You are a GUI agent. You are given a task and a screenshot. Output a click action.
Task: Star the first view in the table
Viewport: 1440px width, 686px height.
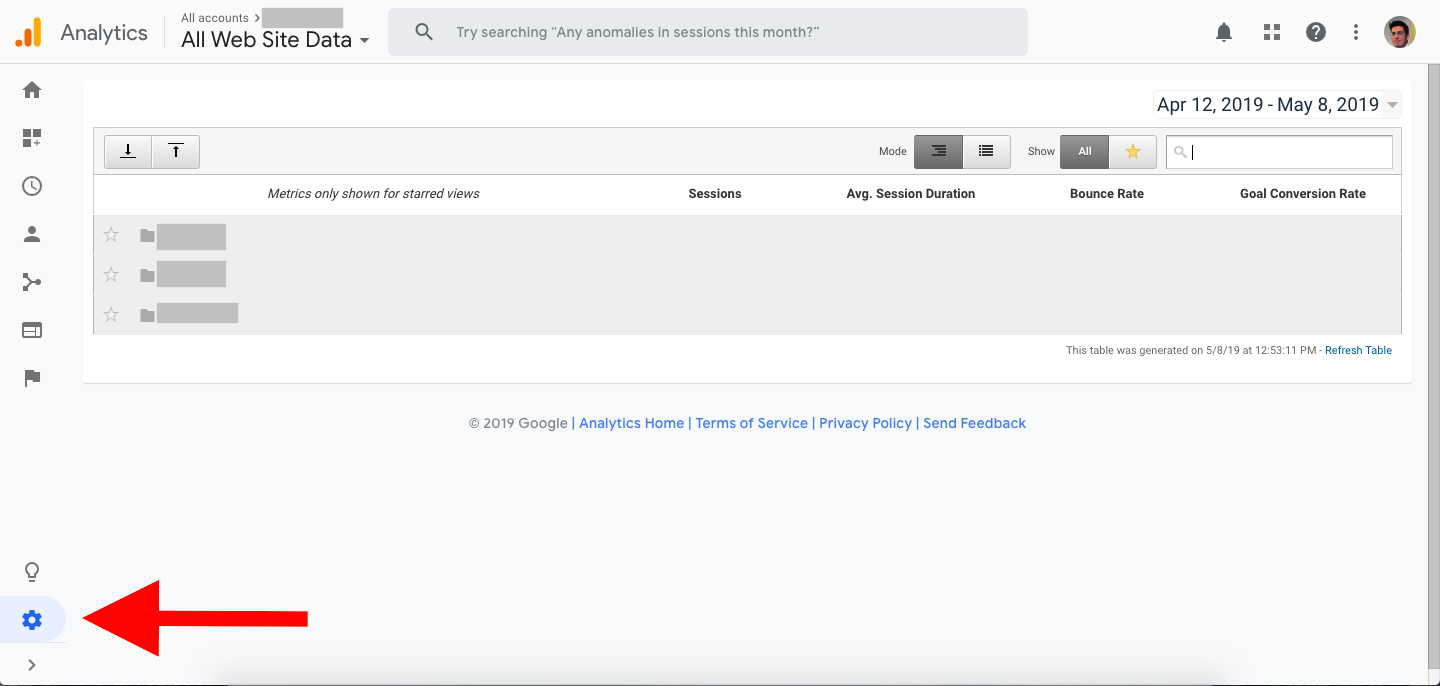(x=110, y=235)
